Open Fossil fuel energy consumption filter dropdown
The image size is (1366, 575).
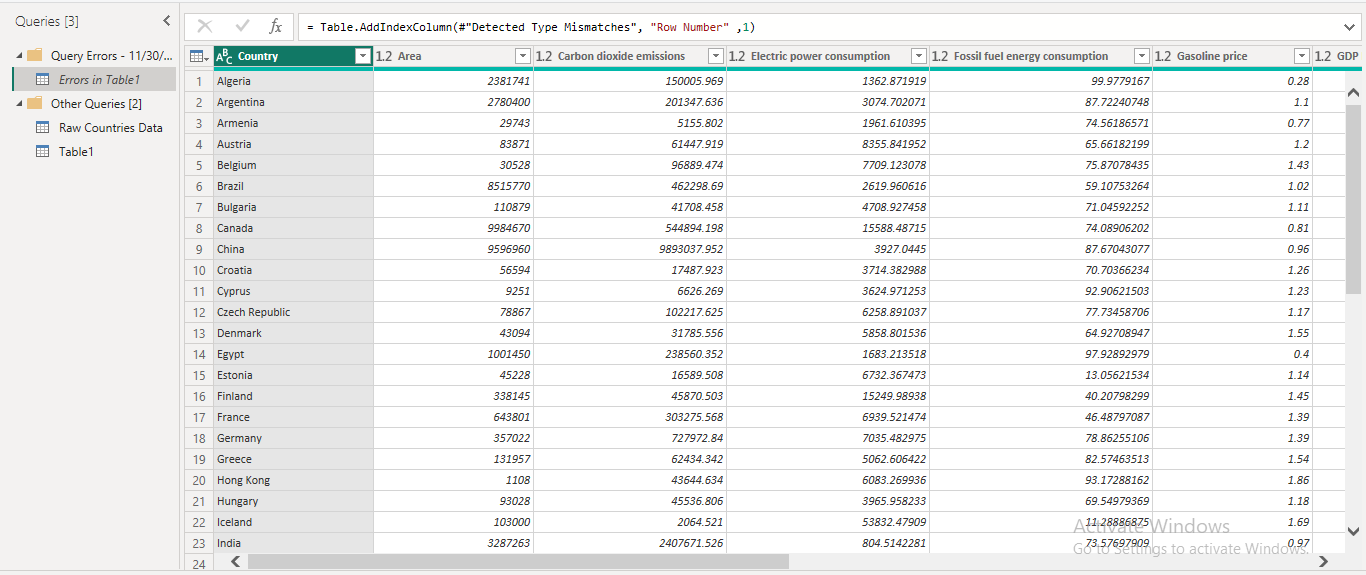pyautogui.click(x=1141, y=57)
